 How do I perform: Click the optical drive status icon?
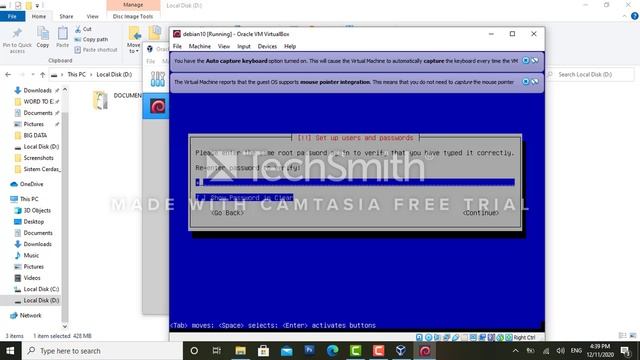pyautogui.click(x=428, y=338)
